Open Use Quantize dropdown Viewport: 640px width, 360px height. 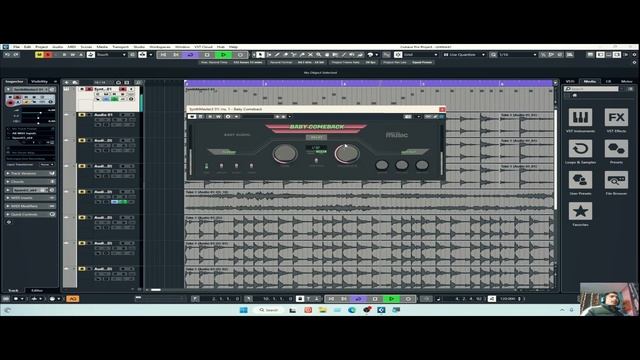464,55
